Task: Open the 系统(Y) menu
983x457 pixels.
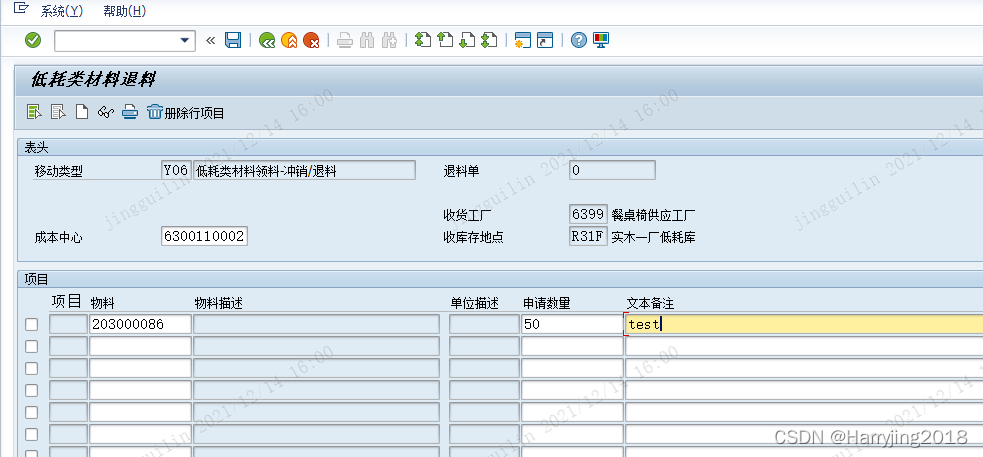Action: pos(61,11)
